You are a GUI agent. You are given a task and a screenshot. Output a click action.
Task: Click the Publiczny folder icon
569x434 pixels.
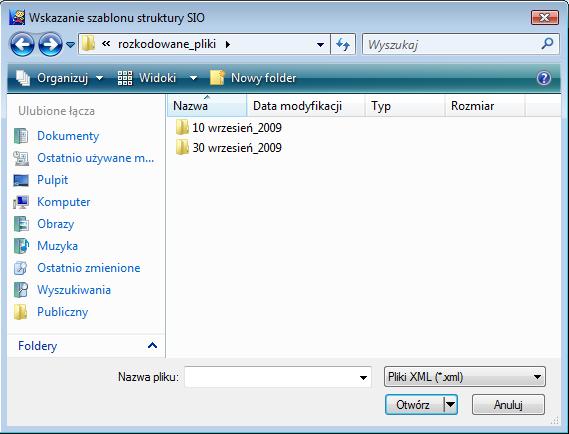pyautogui.click(x=21, y=312)
